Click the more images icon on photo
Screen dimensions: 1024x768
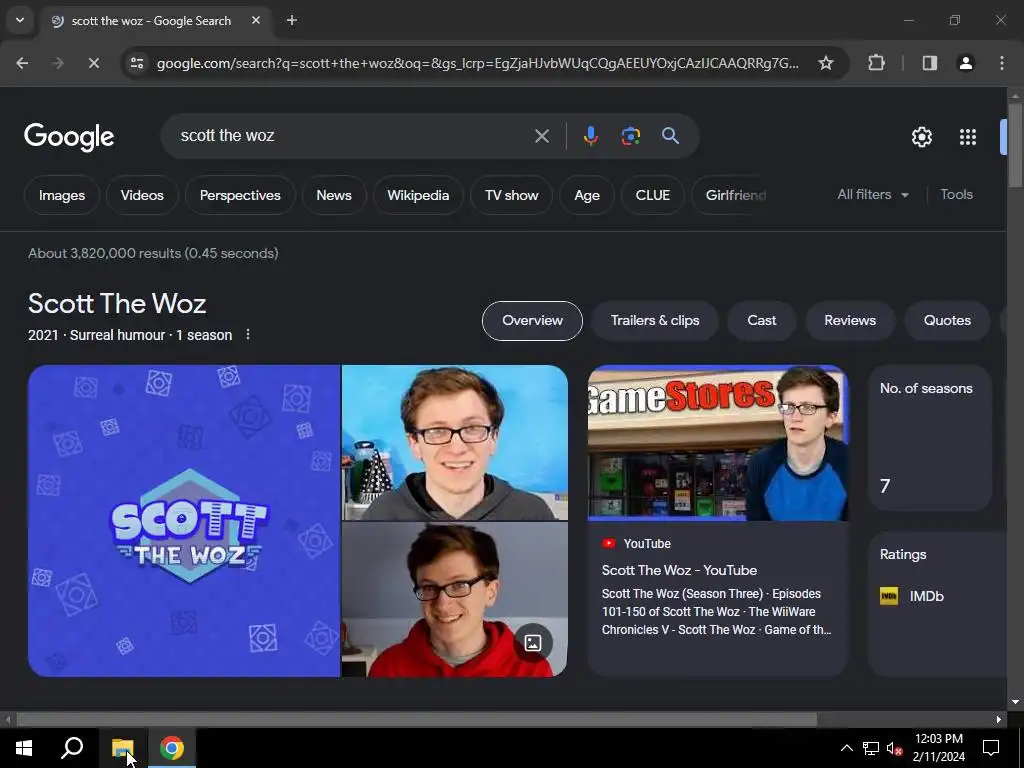(533, 643)
